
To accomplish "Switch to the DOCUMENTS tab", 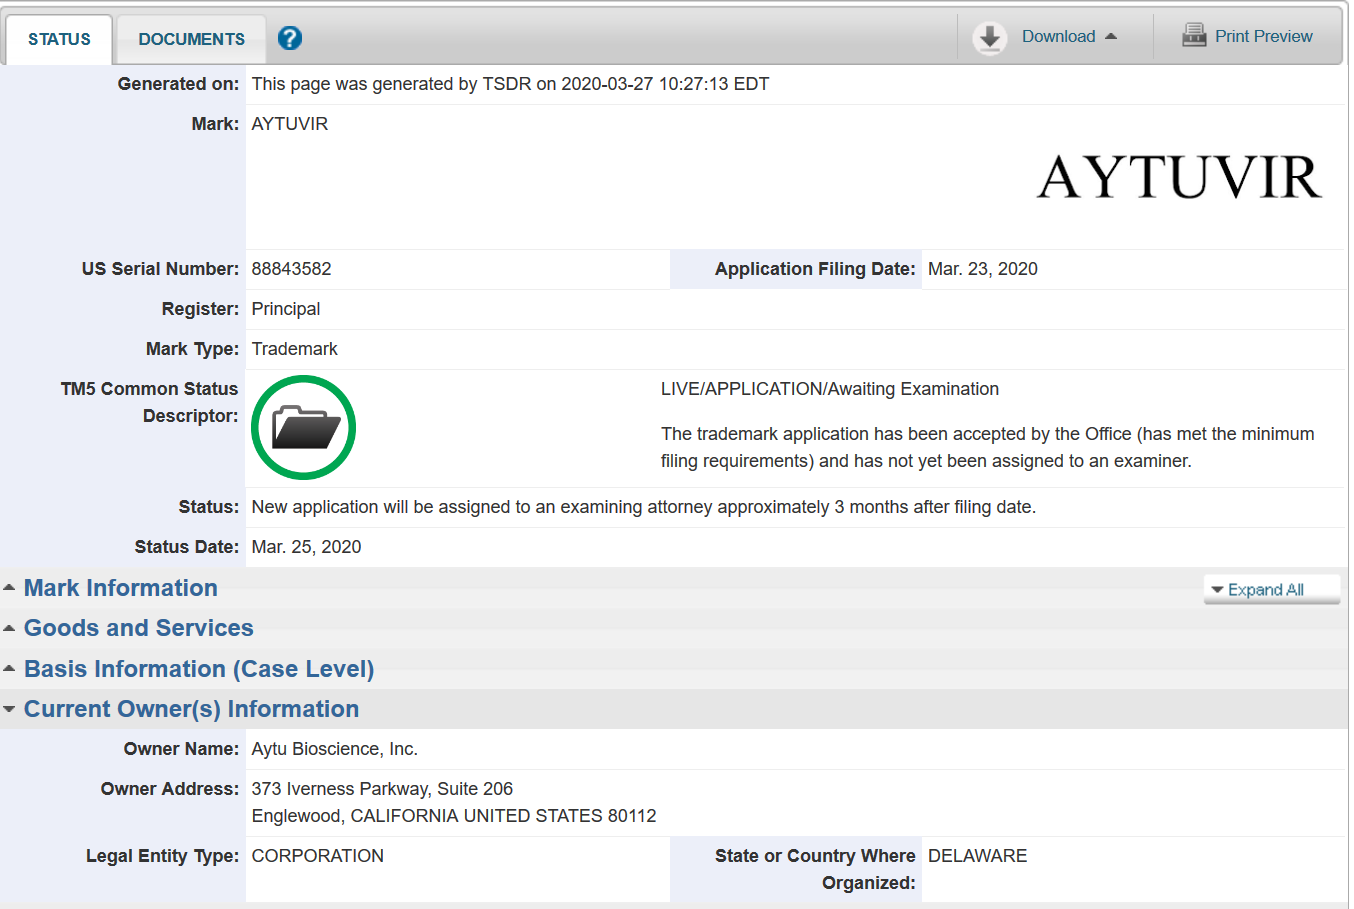I will click(x=190, y=38).
